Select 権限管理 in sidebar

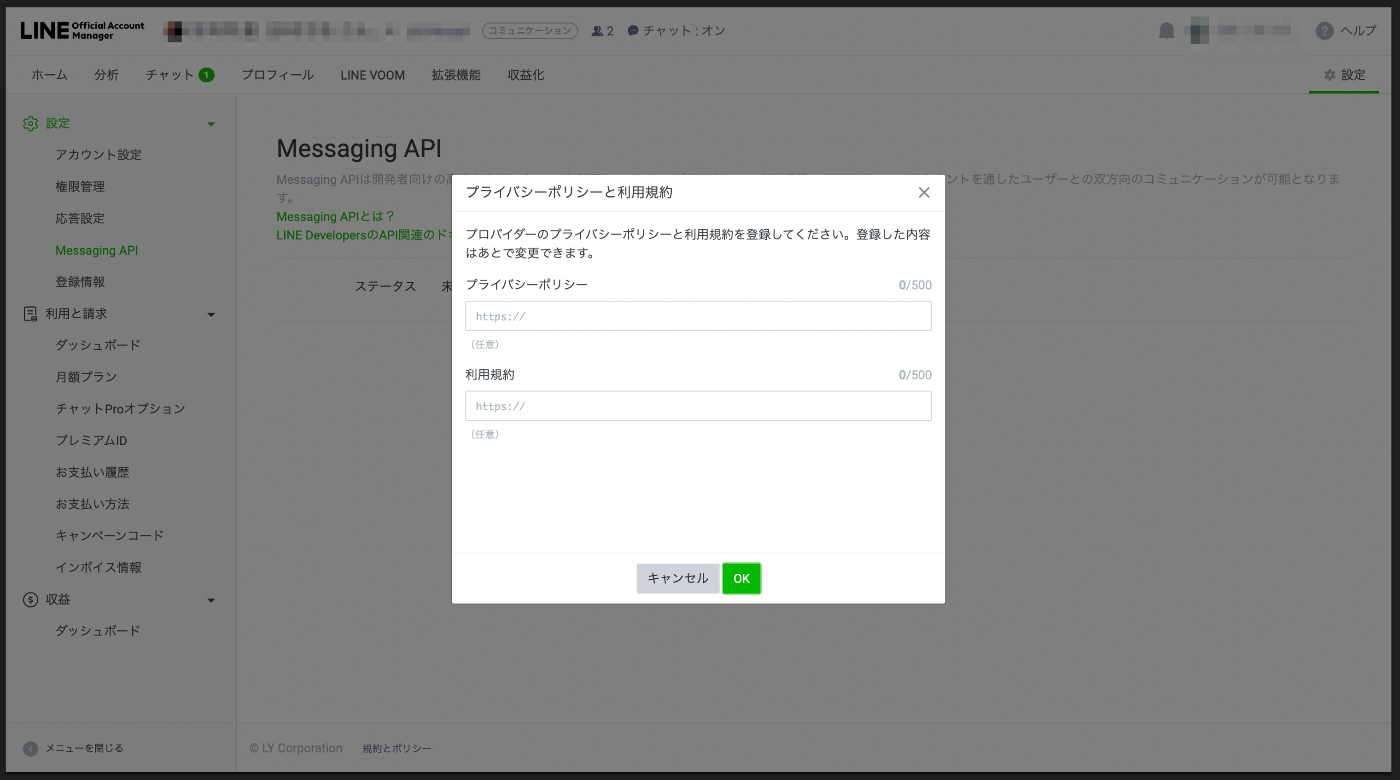pos(80,187)
